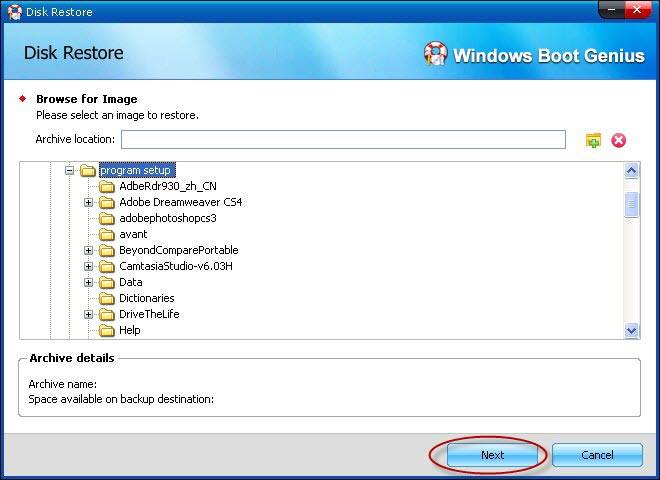Expand the BeyondComparePortable folder
Image resolution: width=660 pixels, height=480 pixels.
point(88,251)
